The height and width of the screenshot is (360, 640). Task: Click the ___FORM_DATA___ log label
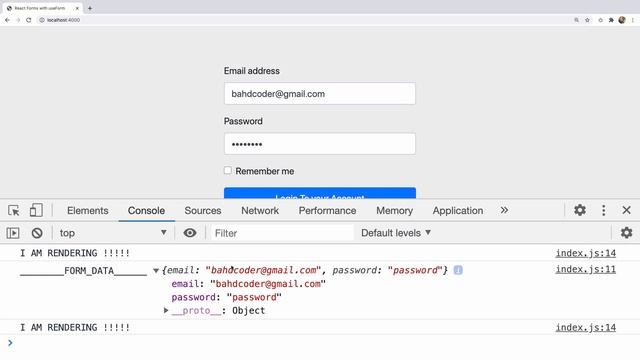[x=83, y=271]
